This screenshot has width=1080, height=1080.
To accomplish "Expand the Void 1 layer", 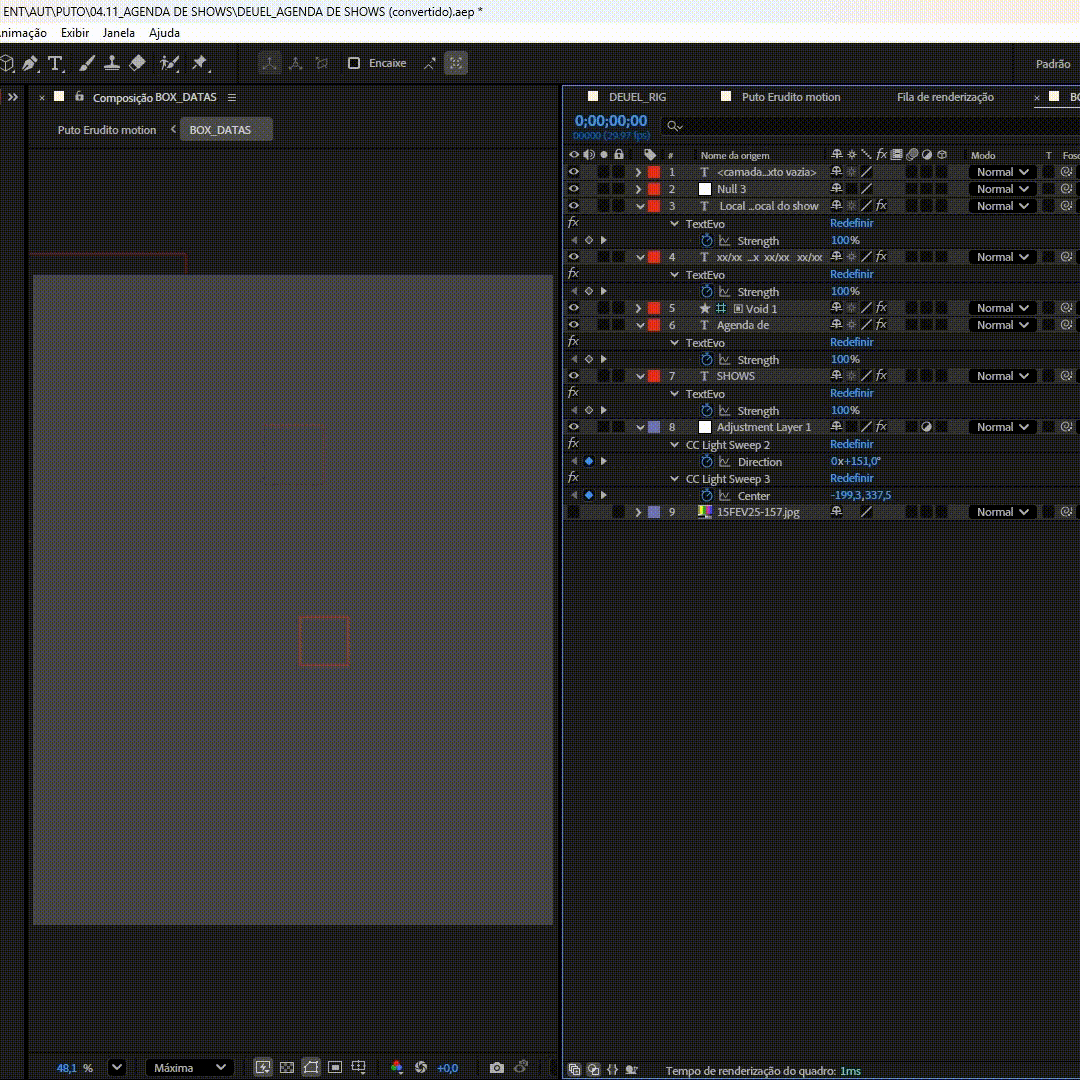I will point(638,308).
